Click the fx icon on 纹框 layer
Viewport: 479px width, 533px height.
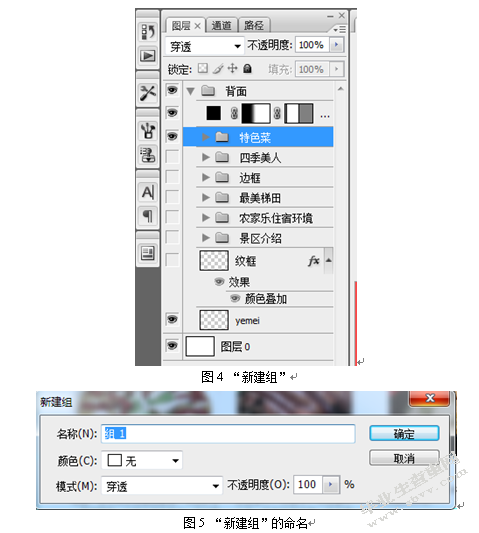tap(314, 261)
